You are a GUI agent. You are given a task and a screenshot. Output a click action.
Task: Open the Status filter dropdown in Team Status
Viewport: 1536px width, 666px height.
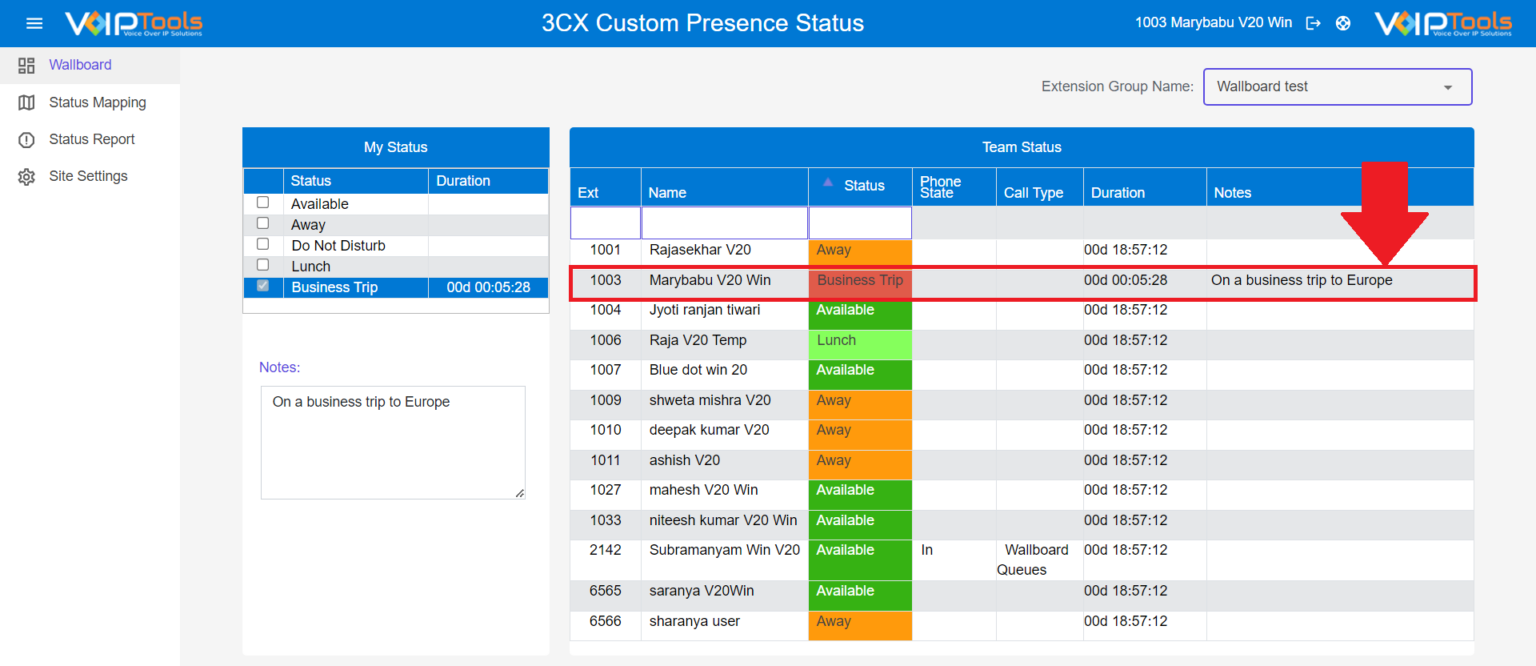(859, 222)
